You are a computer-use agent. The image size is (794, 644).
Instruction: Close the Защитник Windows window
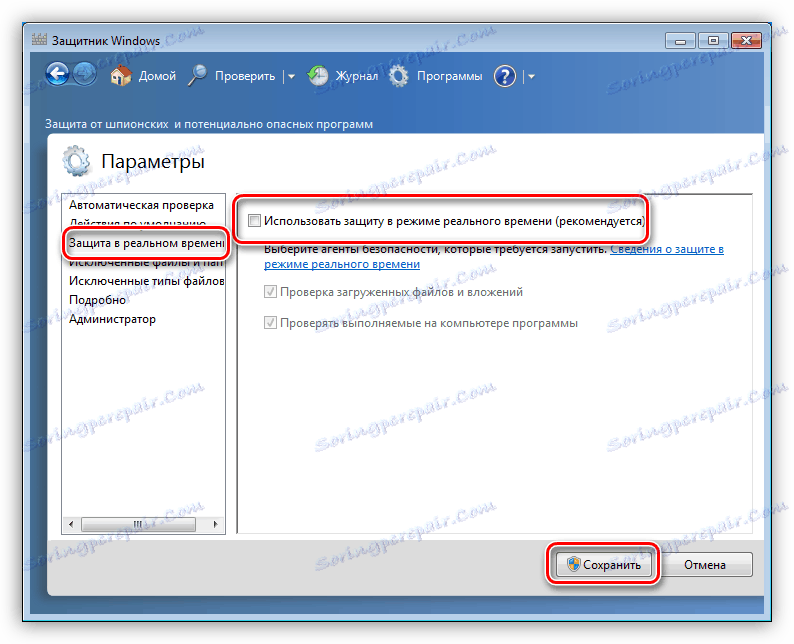(746, 41)
